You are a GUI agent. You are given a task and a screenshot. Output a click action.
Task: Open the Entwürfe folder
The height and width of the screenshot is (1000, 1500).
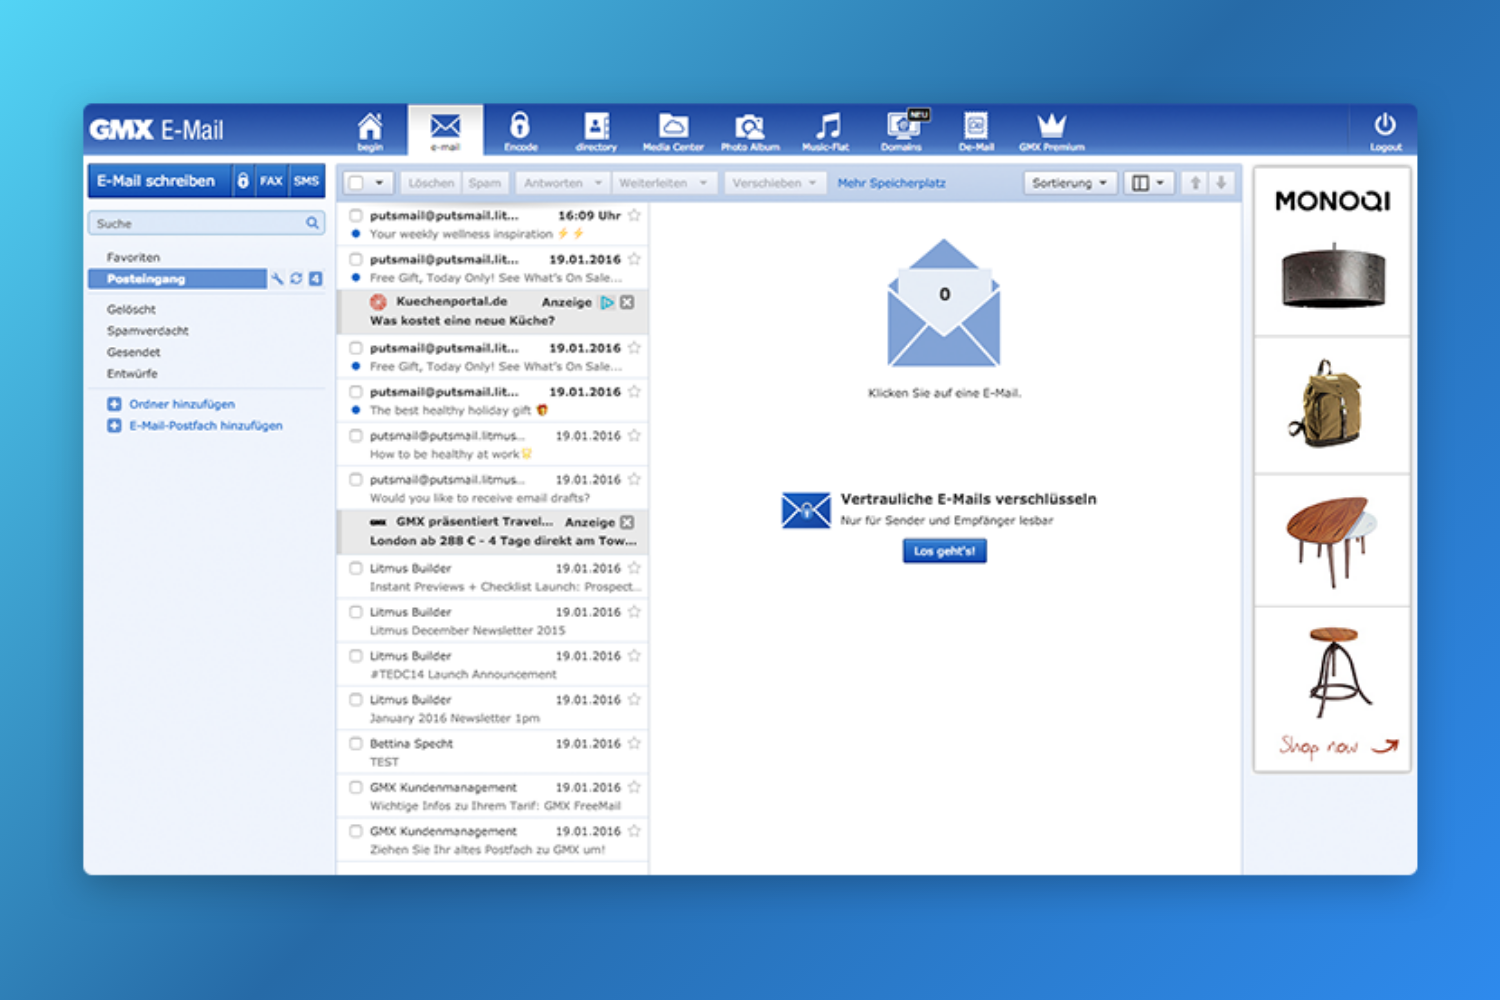tap(132, 374)
